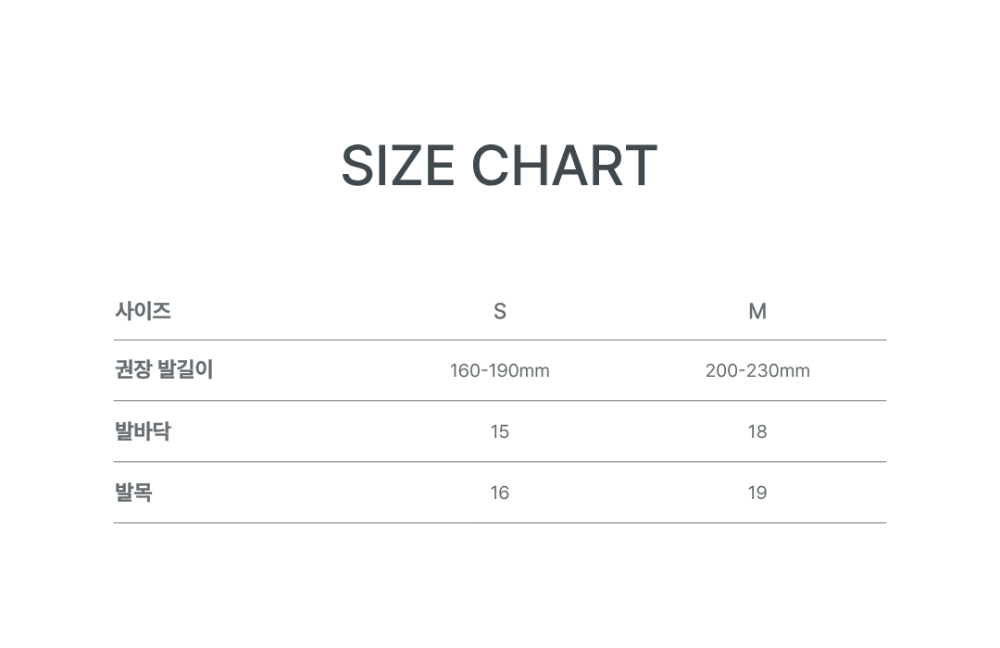Screen dimensions: 1000x648
Task: Click the value 15 under size S
Action: [499, 432]
